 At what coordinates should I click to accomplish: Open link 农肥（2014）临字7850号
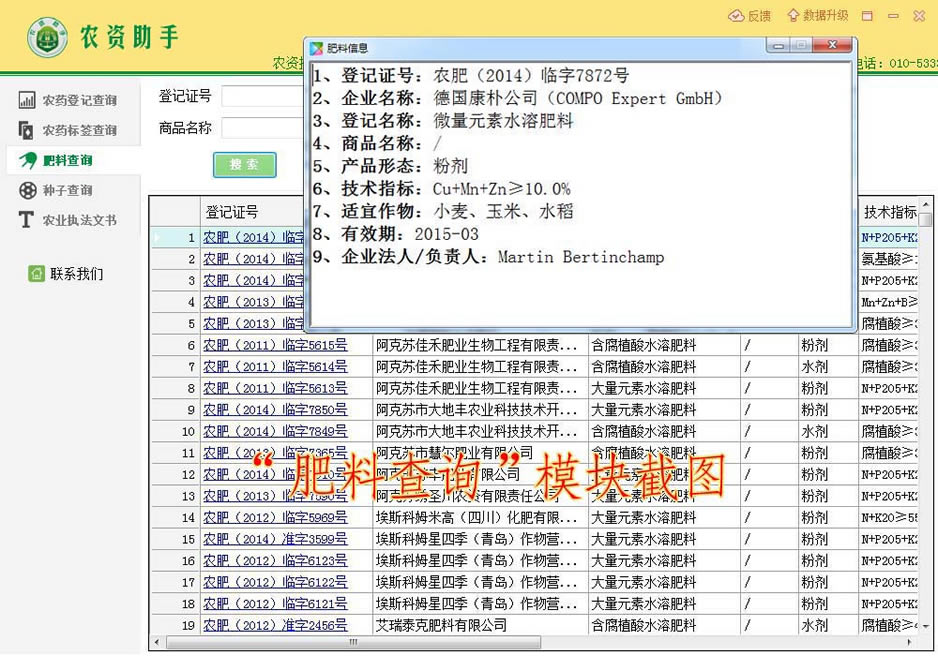coord(275,410)
